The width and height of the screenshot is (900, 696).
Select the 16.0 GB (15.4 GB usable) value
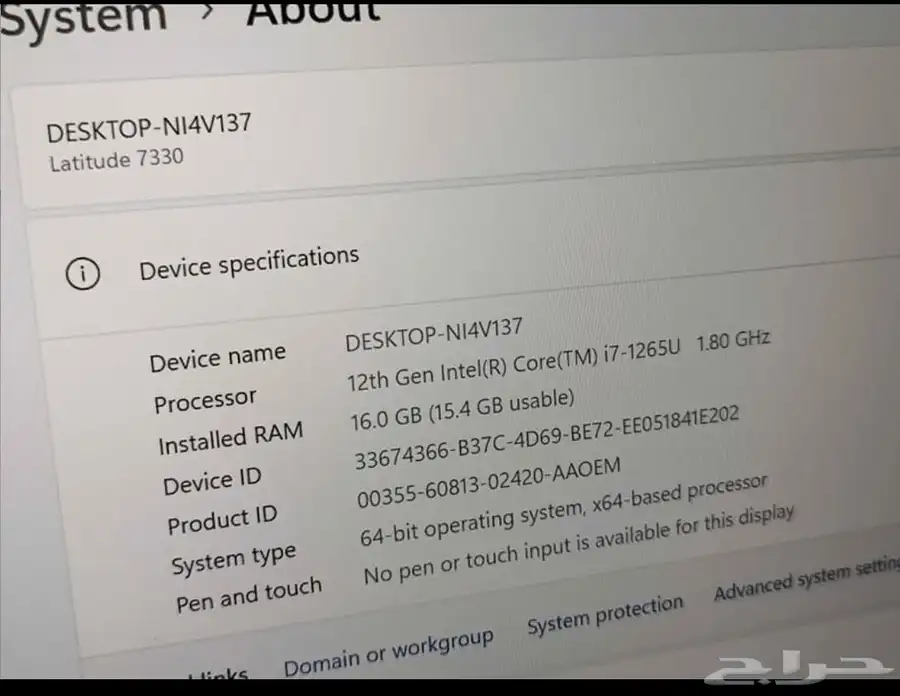(x=462, y=411)
